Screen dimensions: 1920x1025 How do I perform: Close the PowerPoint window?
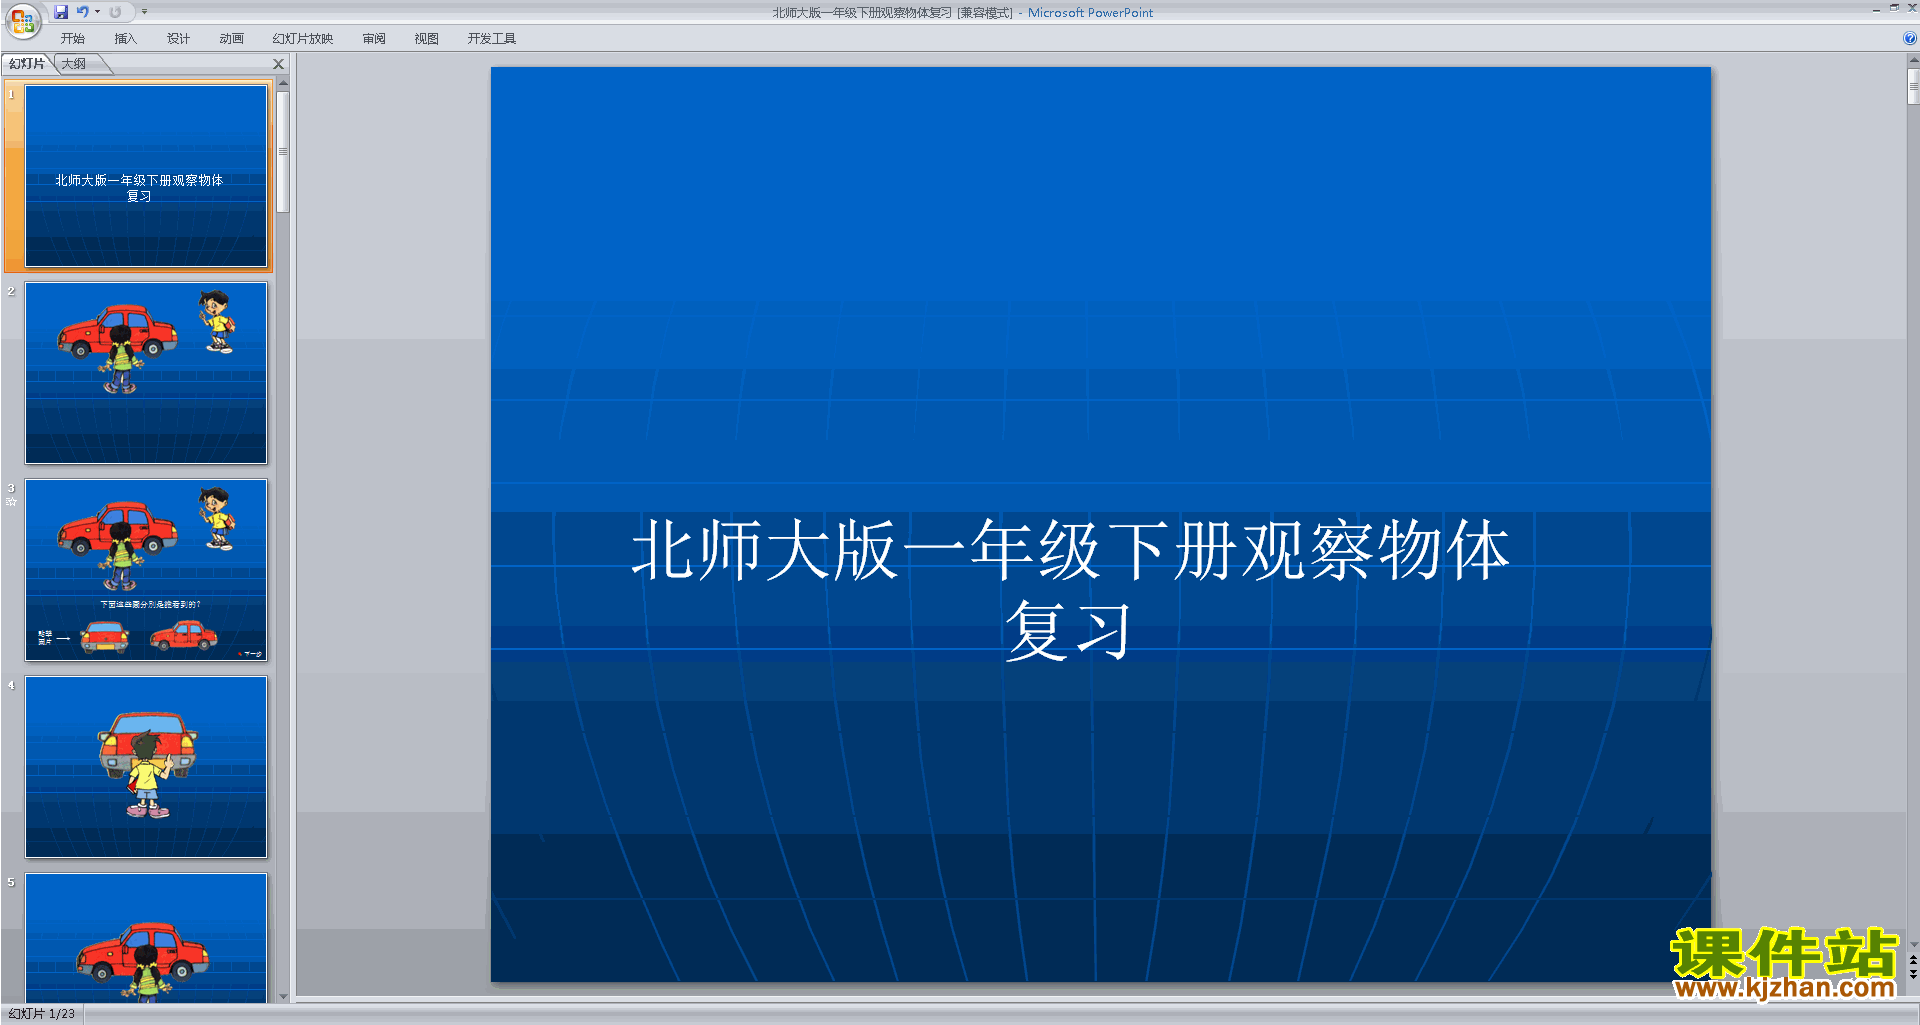[1912, 8]
